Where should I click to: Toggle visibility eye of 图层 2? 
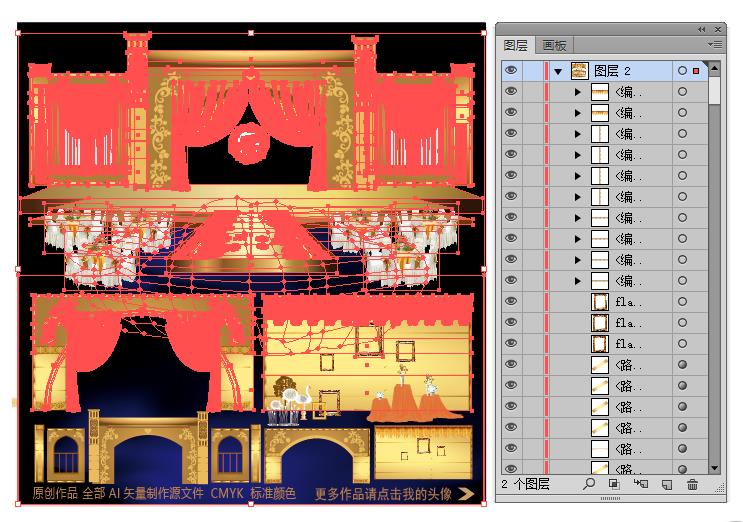[511, 70]
